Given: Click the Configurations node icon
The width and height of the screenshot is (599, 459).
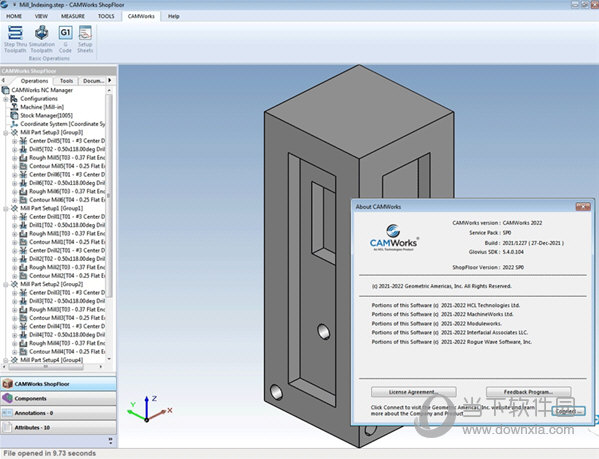Looking at the screenshot, I should pyautogui.click(x=14, y=99).
